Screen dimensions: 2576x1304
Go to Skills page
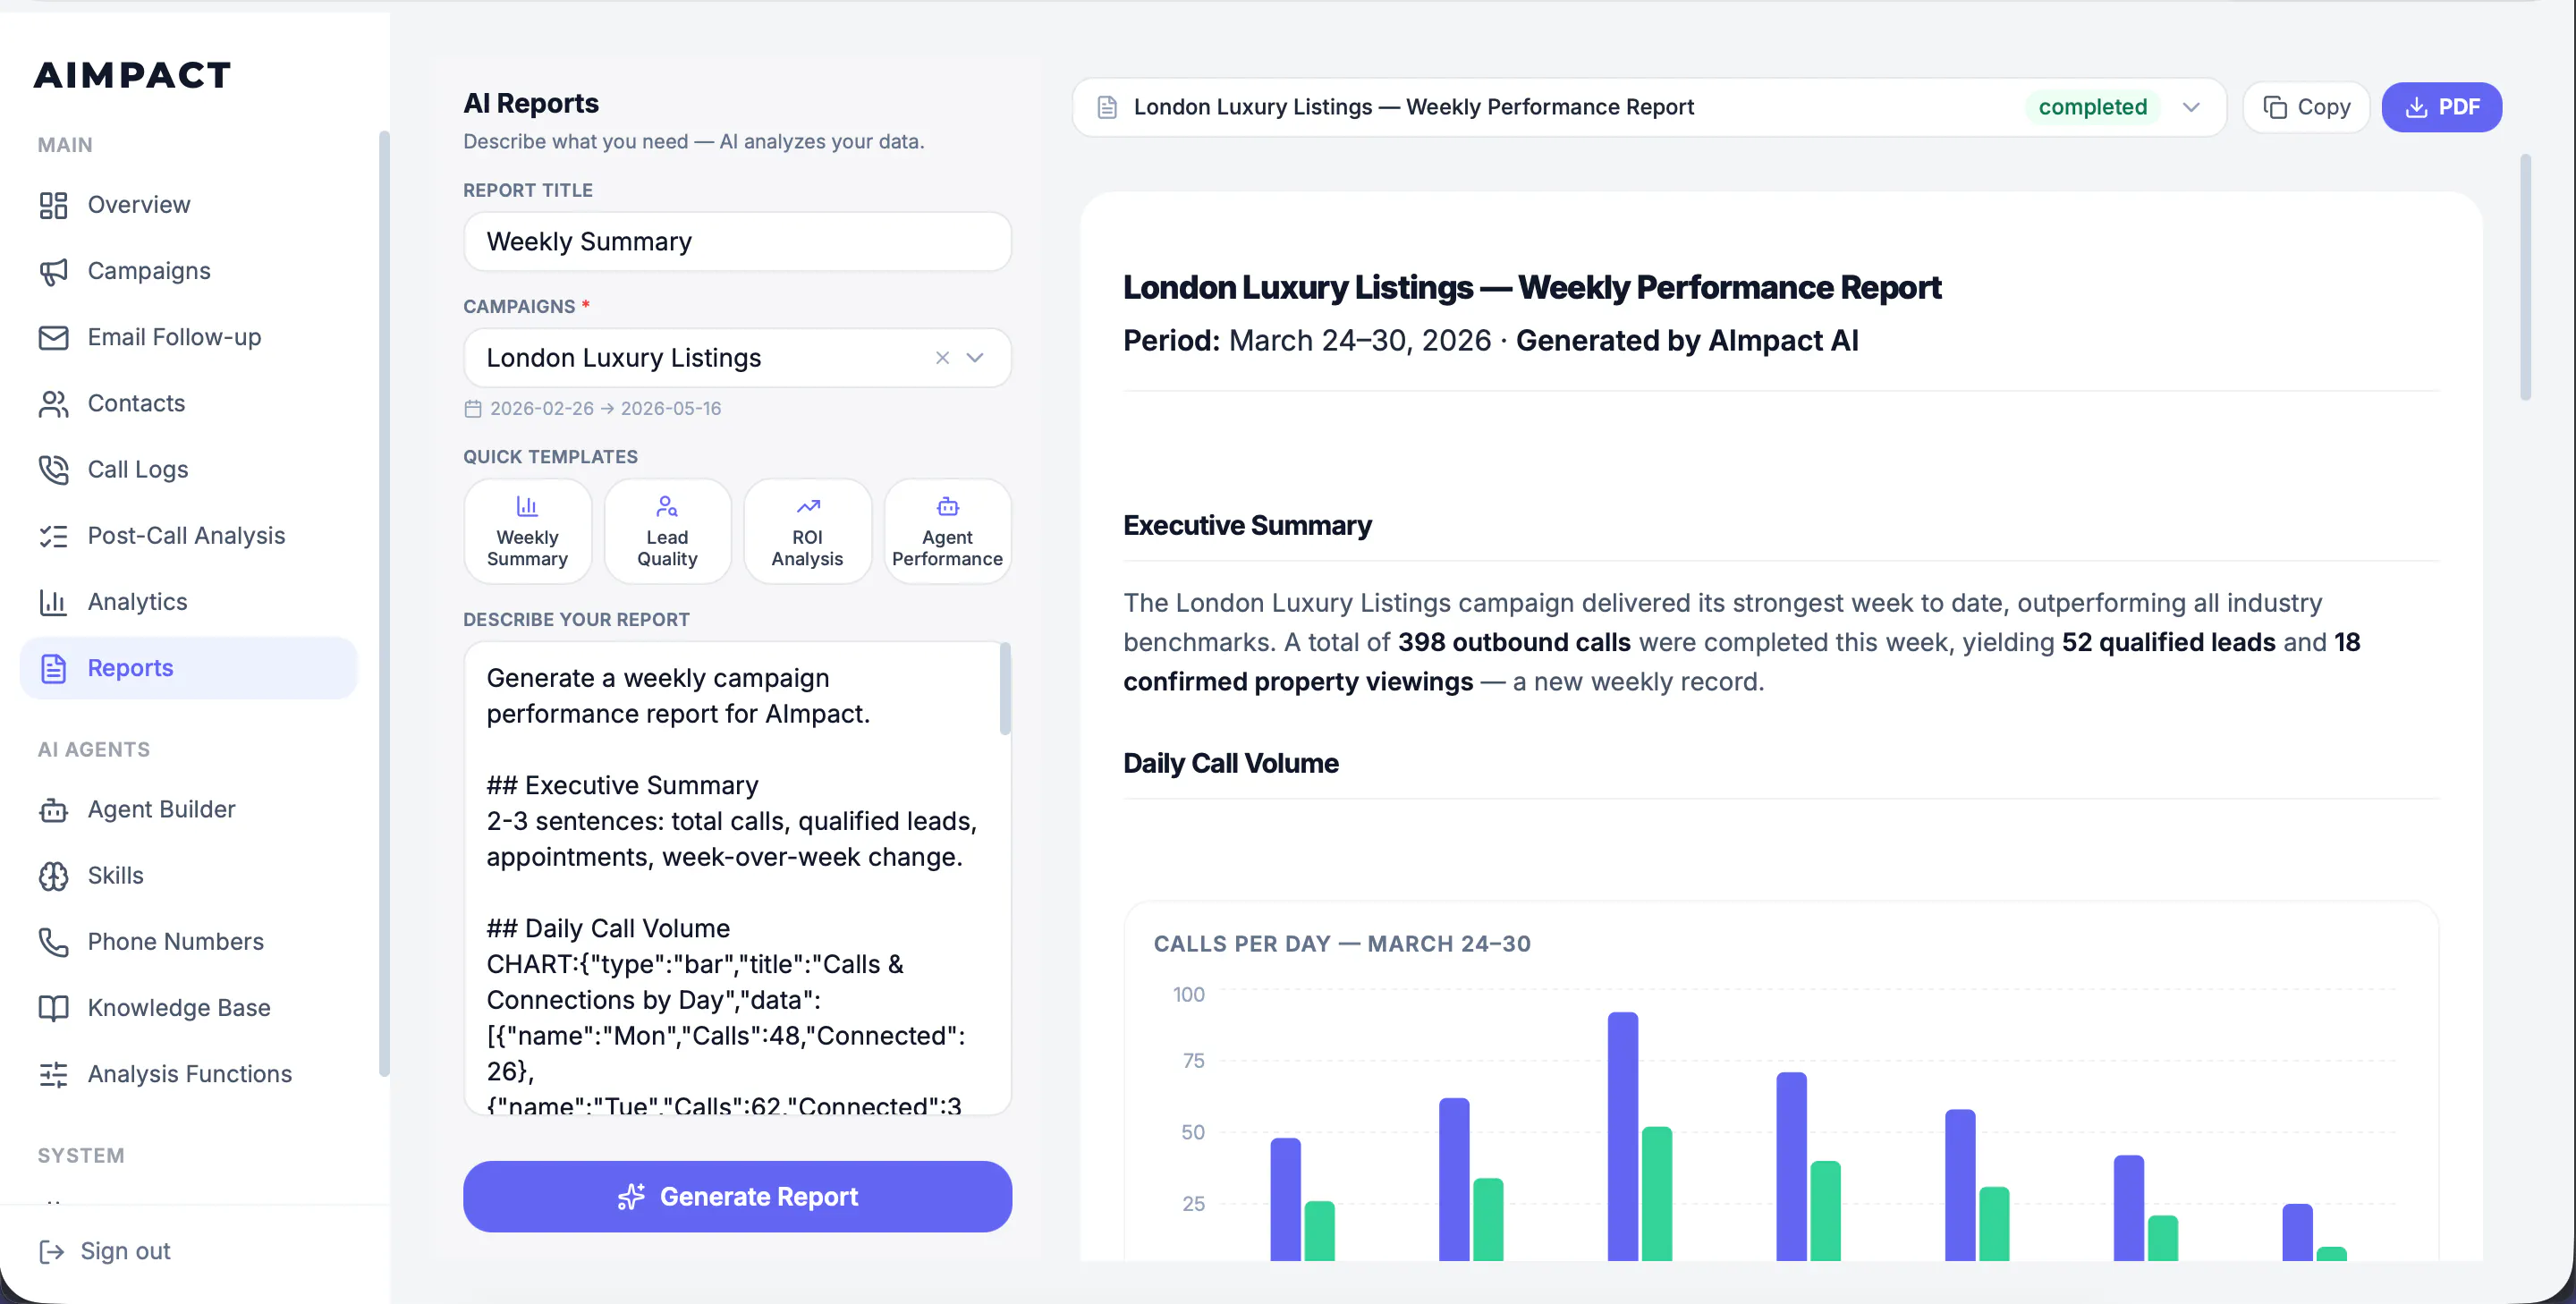pyautogui.click(x=188, y=875)
